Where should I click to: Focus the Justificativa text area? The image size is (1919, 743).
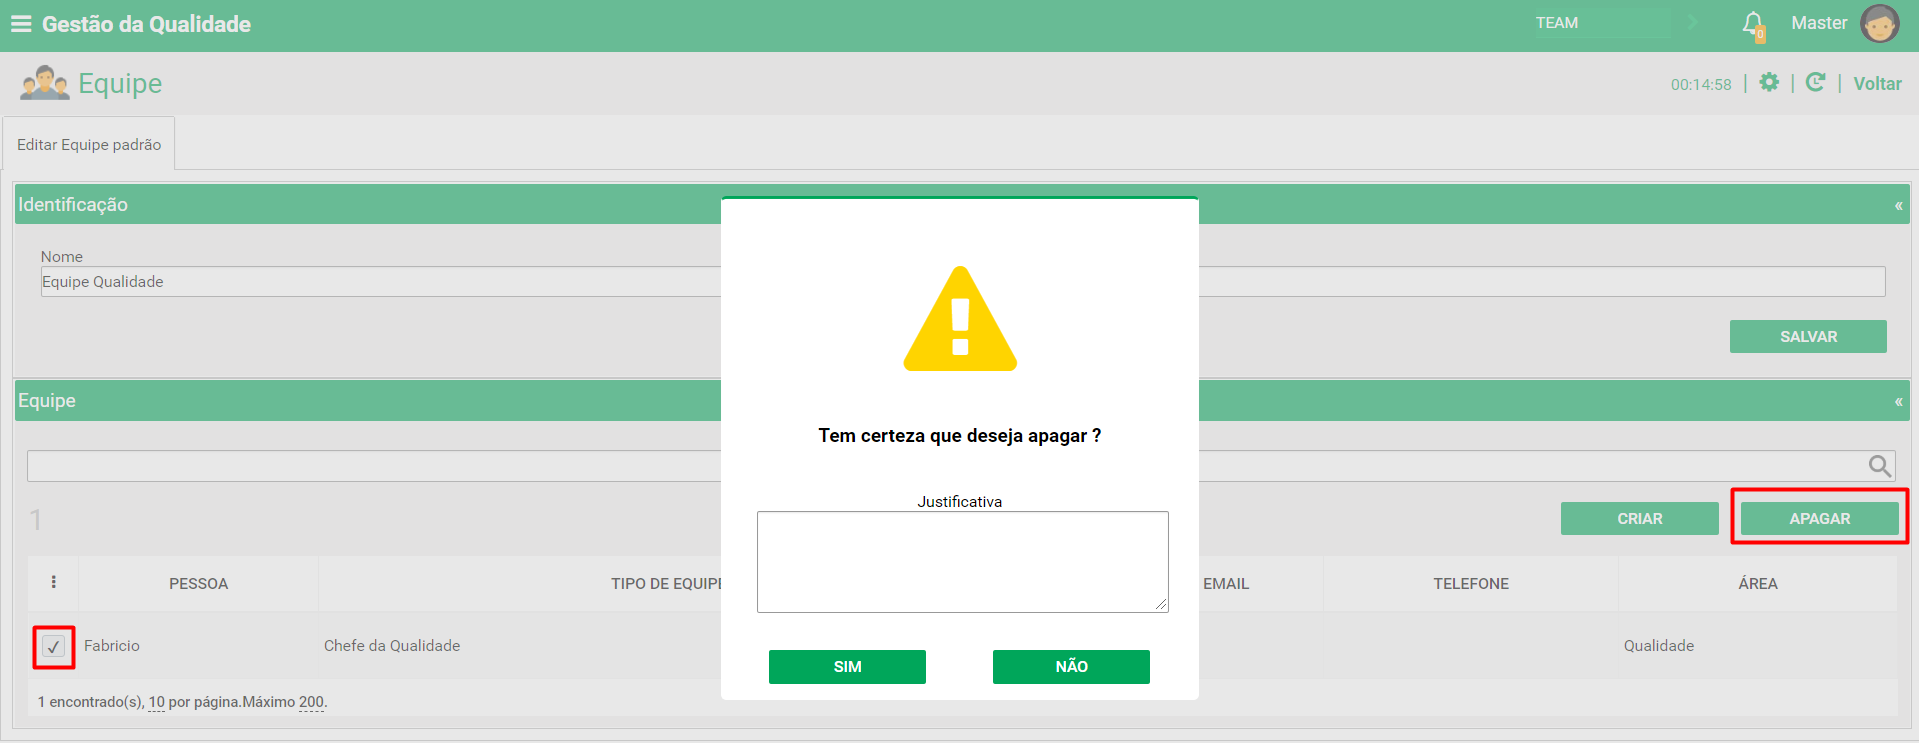(x=962, y=562)
